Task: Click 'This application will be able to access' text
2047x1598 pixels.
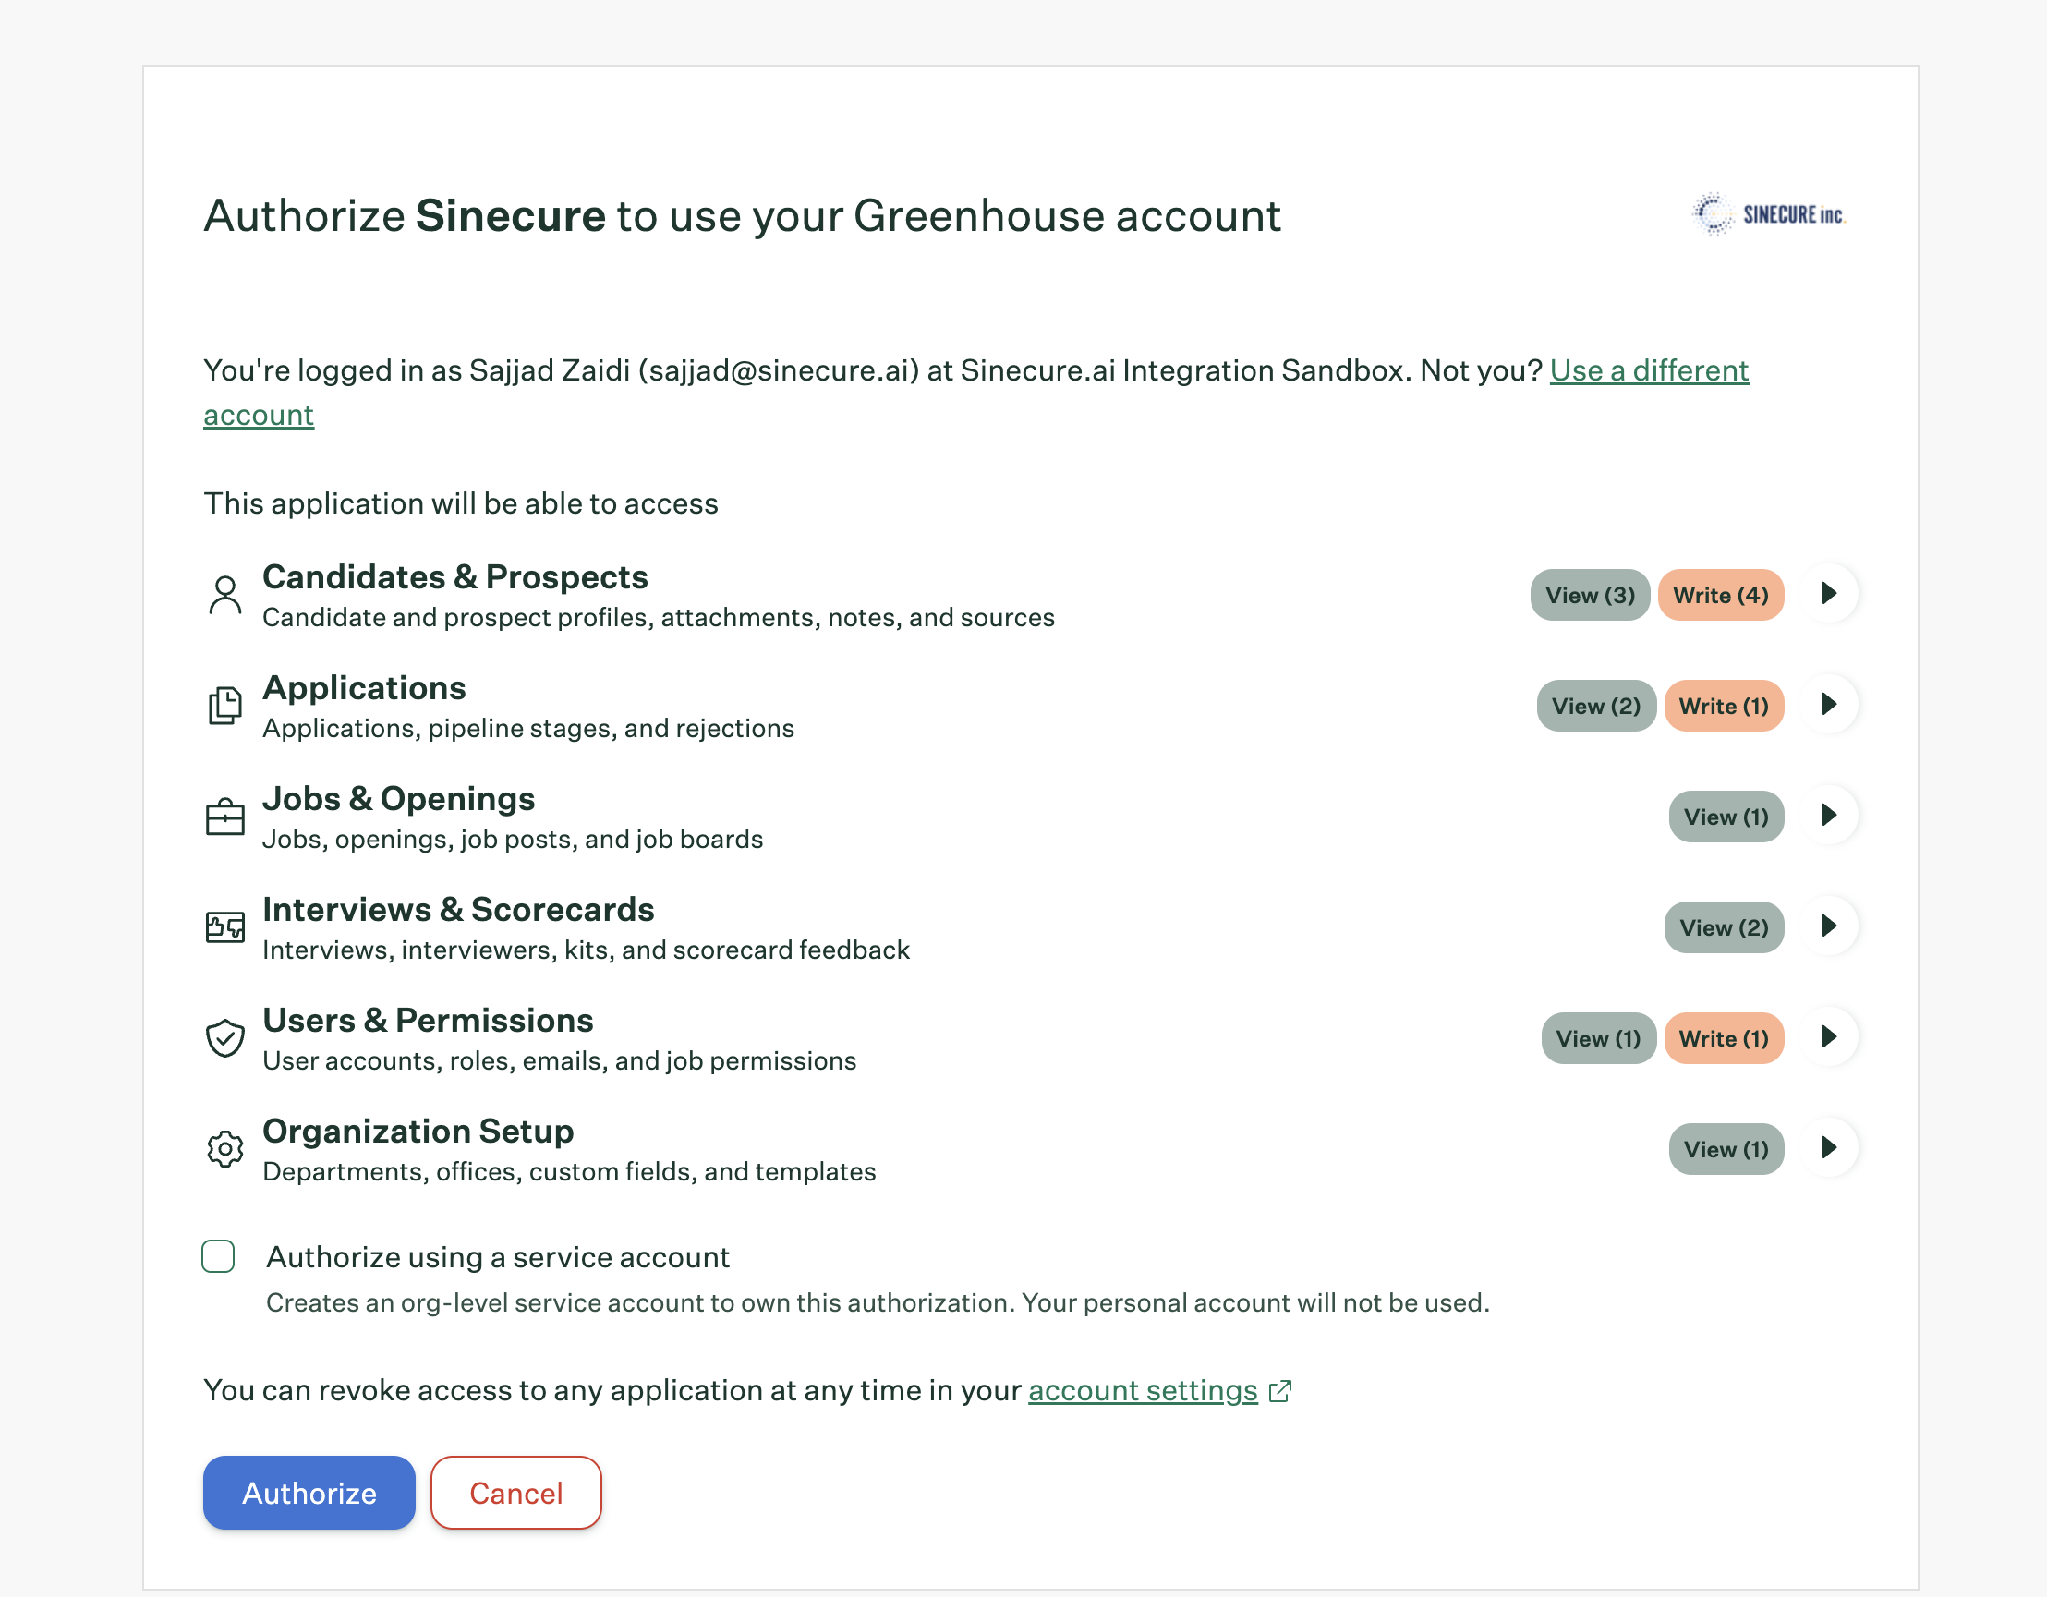Action: [461, 504]
